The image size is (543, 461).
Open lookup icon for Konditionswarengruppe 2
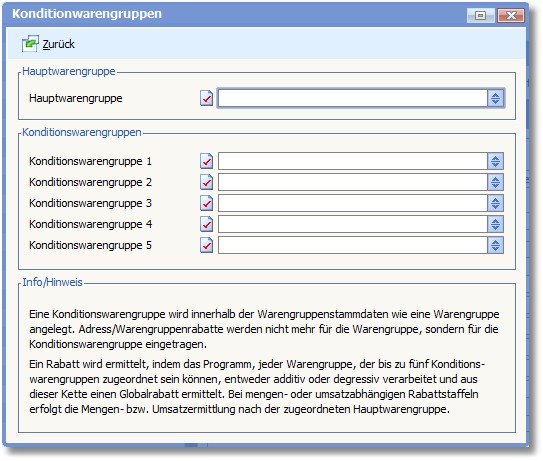[x=206, y=182]
